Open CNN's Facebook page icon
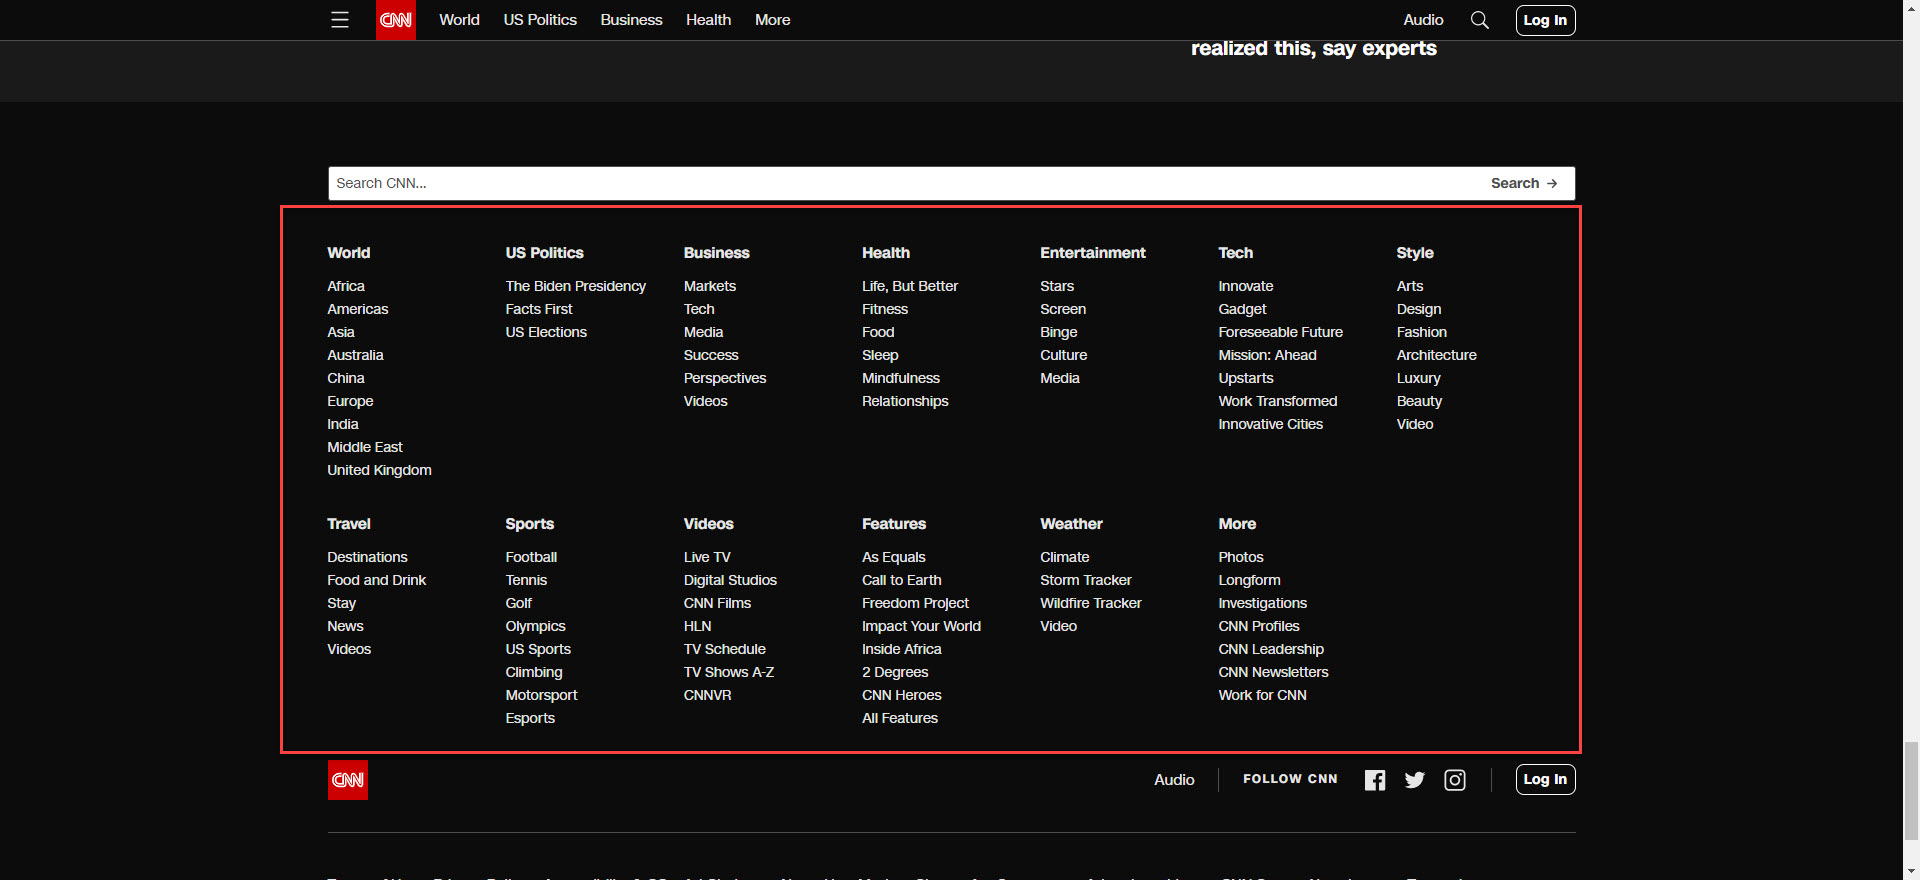 click(x=1375, y=780)
